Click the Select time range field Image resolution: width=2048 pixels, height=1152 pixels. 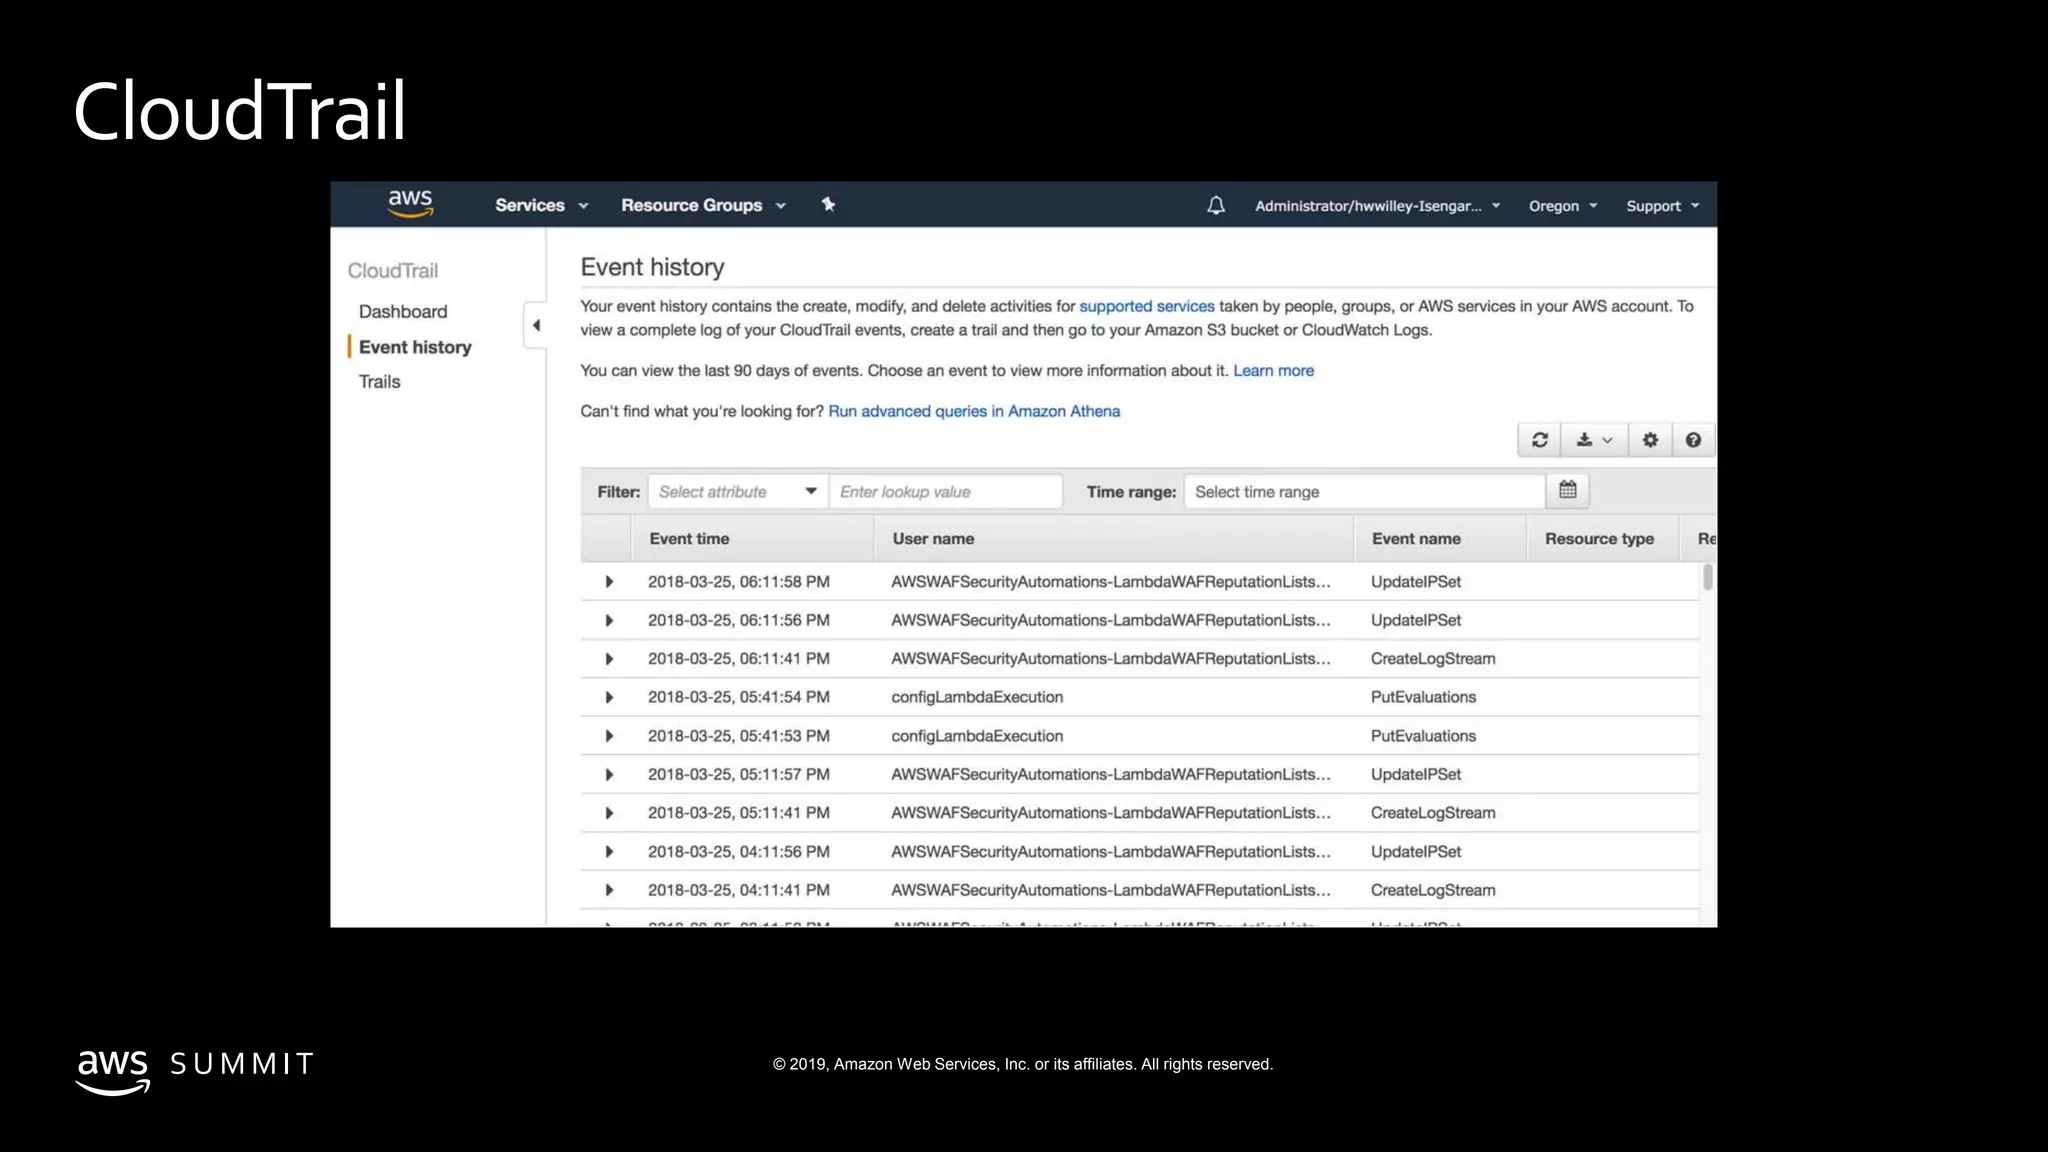click(x=1365, y=492)
